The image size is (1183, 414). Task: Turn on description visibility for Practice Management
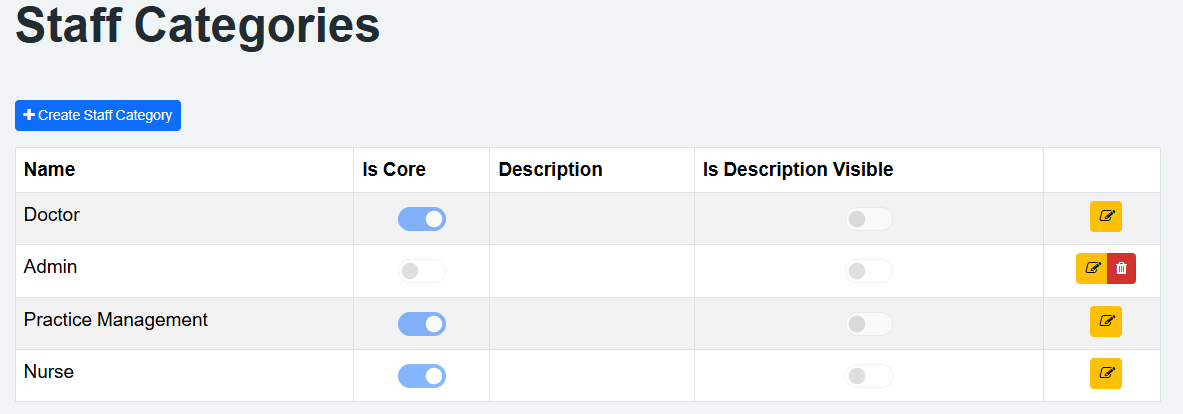[x=868, y=324]
